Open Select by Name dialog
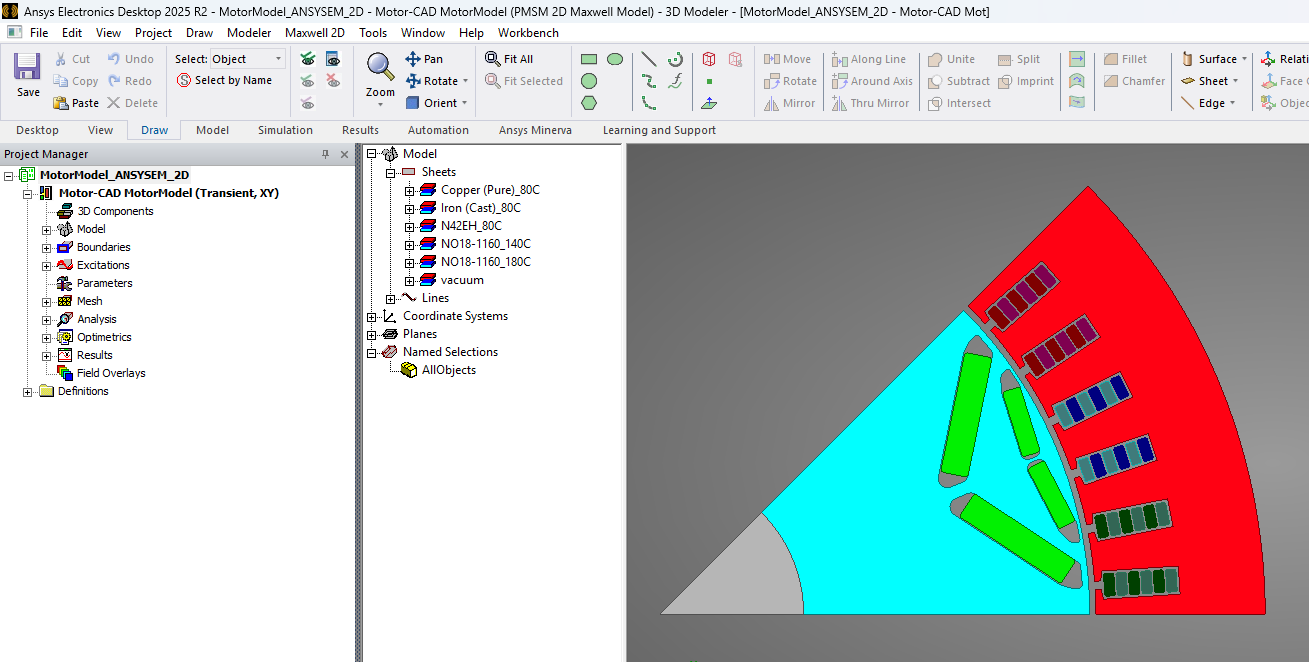 click(x=224, y=80)
